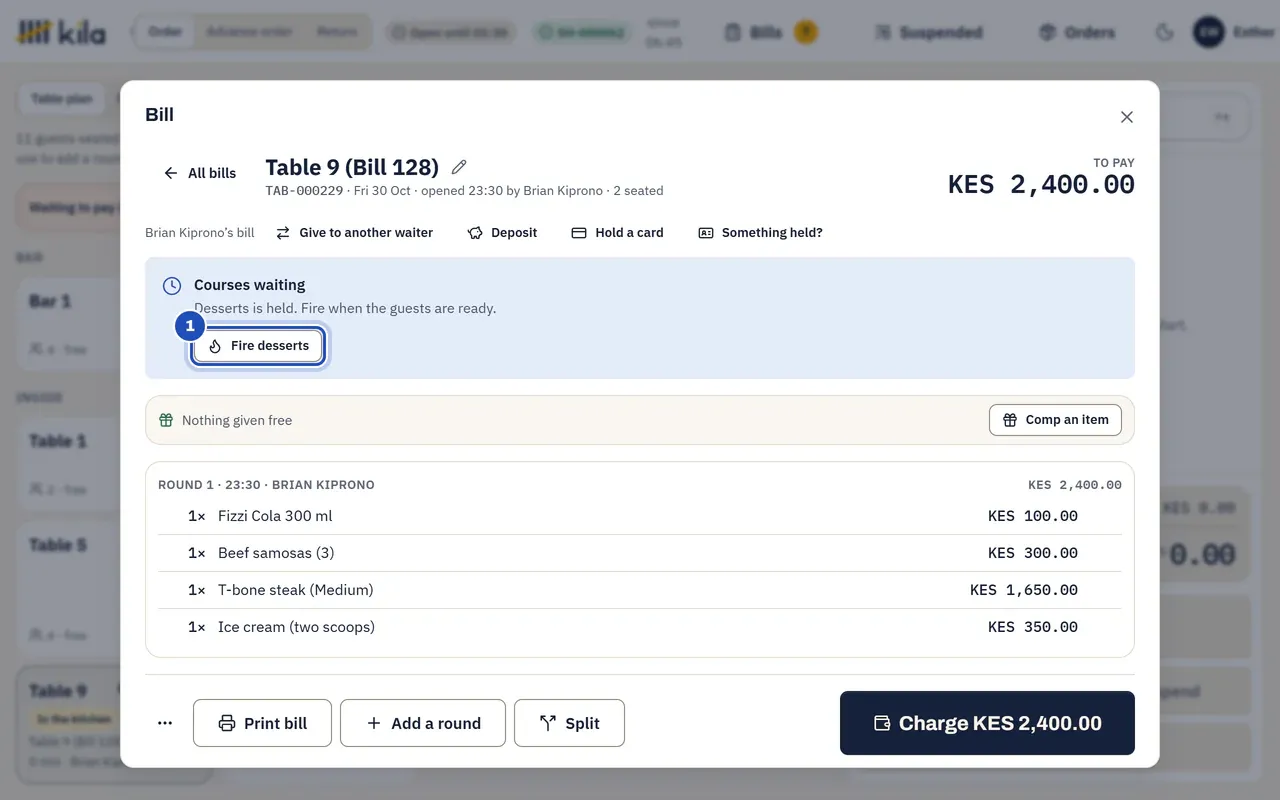Split the bill

tap(569, 723)
